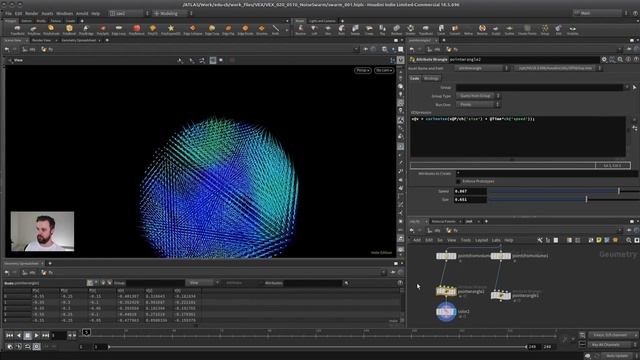The height and width of the screenshot is (360, 640).
Task: Toggle Enforce Prototypes checkbox
Action: tap(458, 181)
